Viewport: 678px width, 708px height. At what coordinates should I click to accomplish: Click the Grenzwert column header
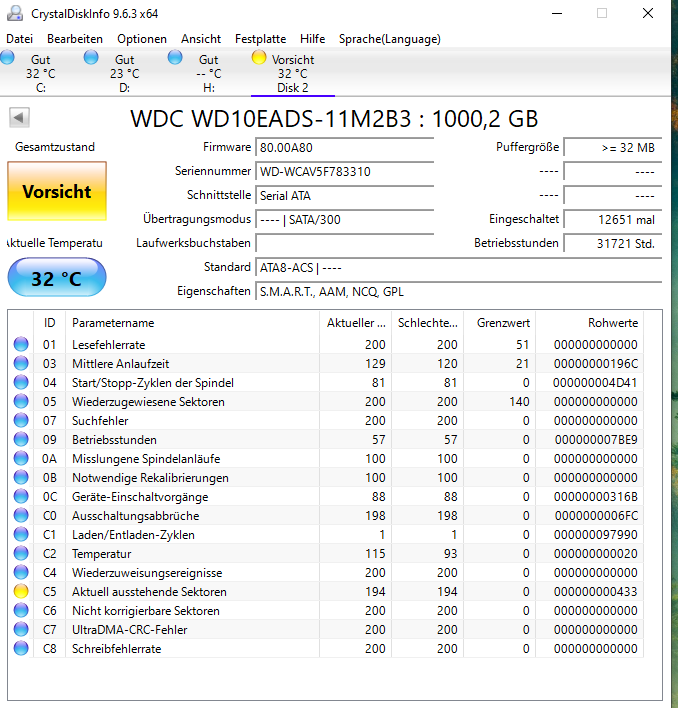tap(499, 323)
